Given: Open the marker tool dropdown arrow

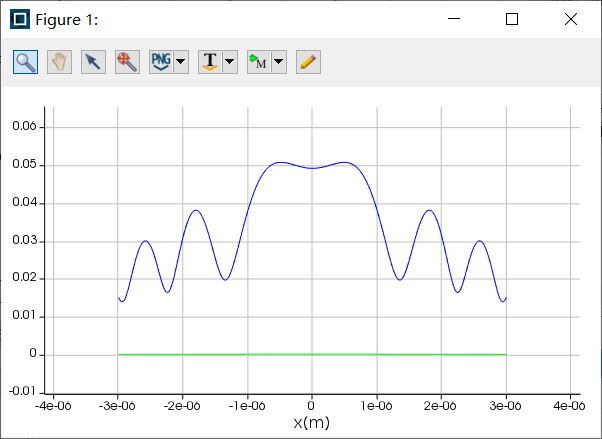Looking at the screenshot, I should coord(279,62).
